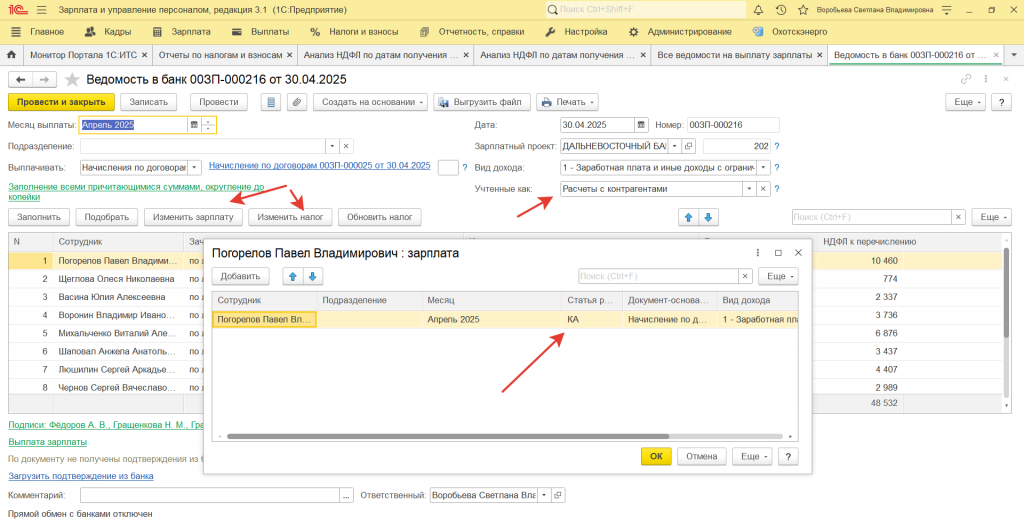Open the 1C main hamburger menu

tap(41, 10)
